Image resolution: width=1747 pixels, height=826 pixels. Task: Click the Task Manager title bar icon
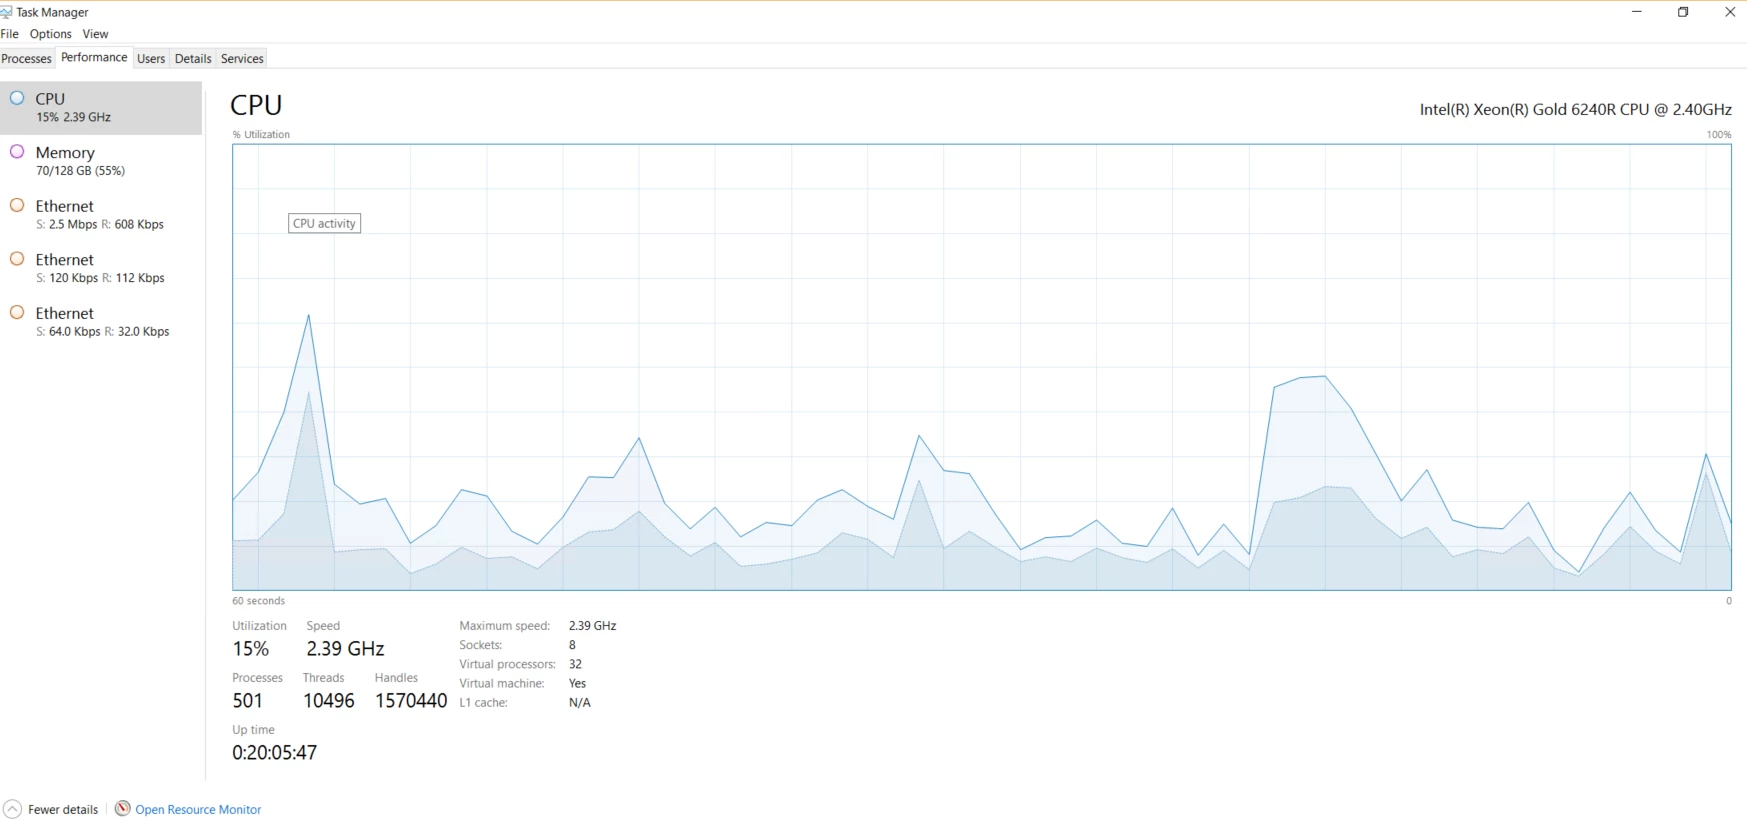(x=6, y=12)
